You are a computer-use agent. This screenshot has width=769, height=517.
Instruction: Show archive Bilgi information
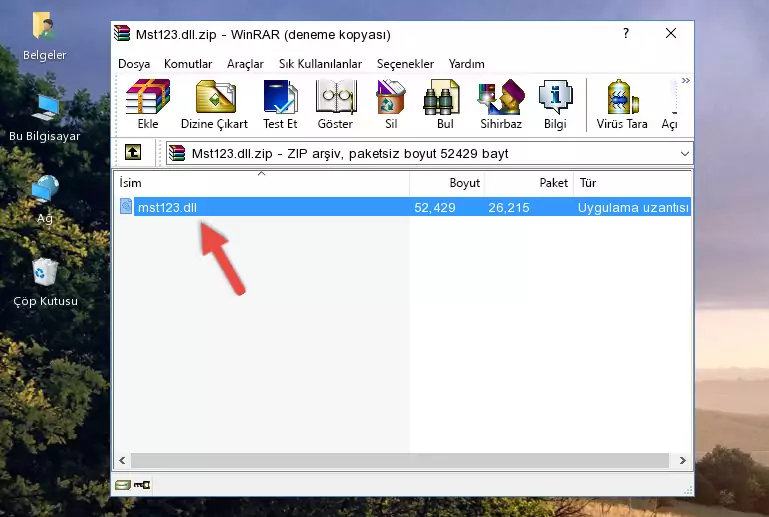[x=555, y=104]
